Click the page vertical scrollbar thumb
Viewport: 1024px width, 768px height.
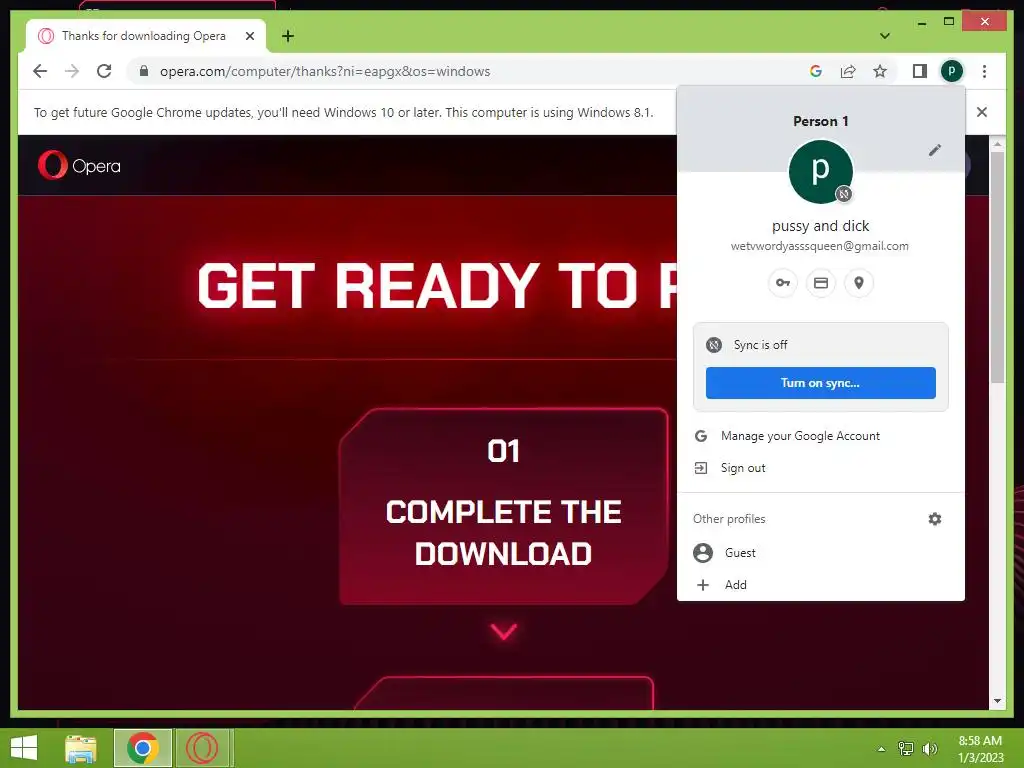(997, 268)
